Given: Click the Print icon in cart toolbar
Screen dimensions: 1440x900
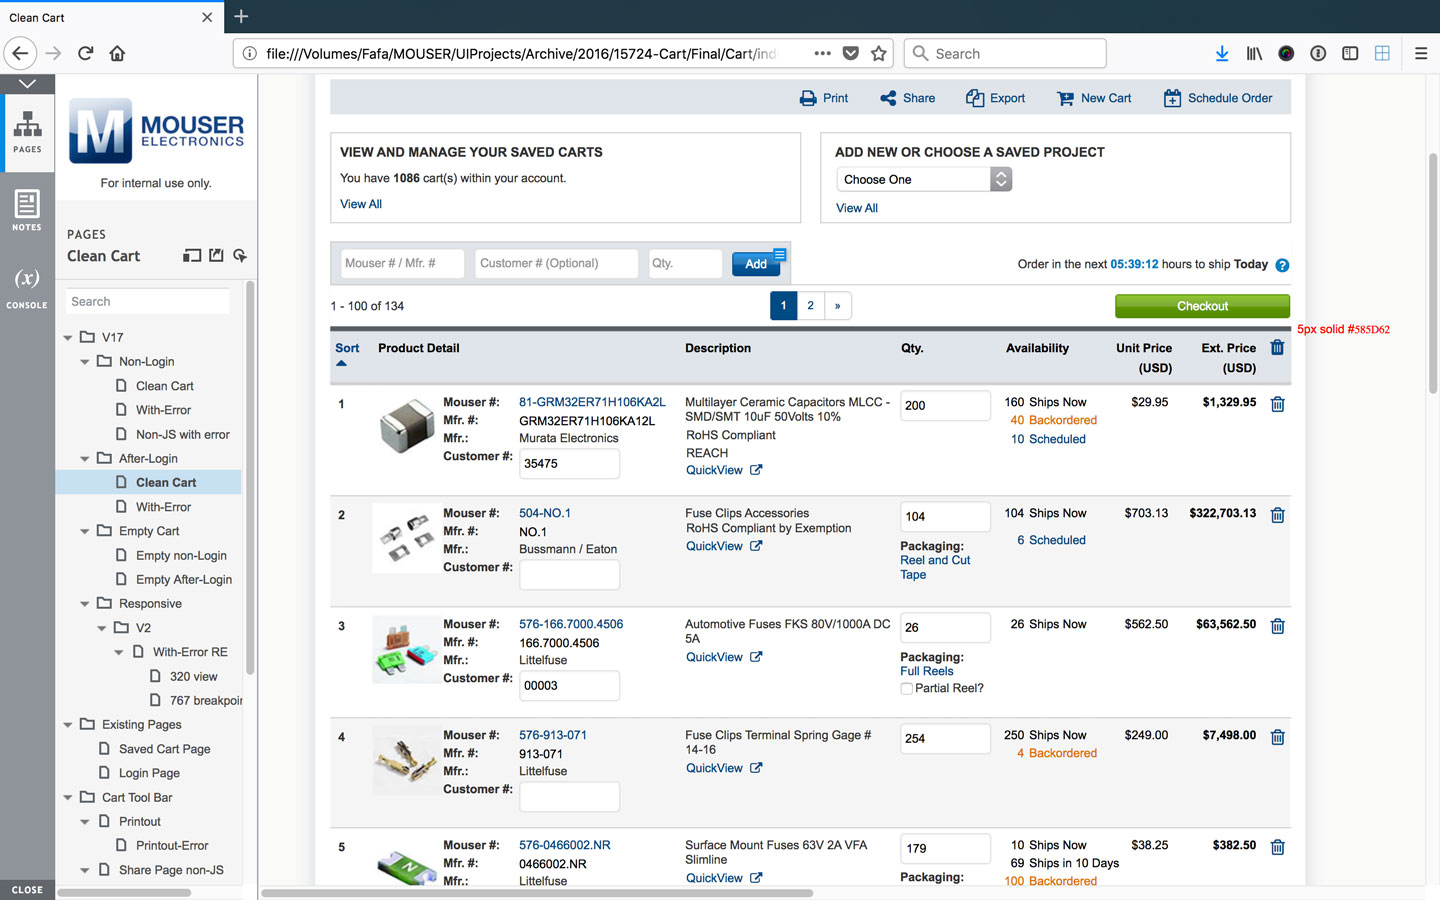Looking at the screenshot, I should tap(808, 98).
